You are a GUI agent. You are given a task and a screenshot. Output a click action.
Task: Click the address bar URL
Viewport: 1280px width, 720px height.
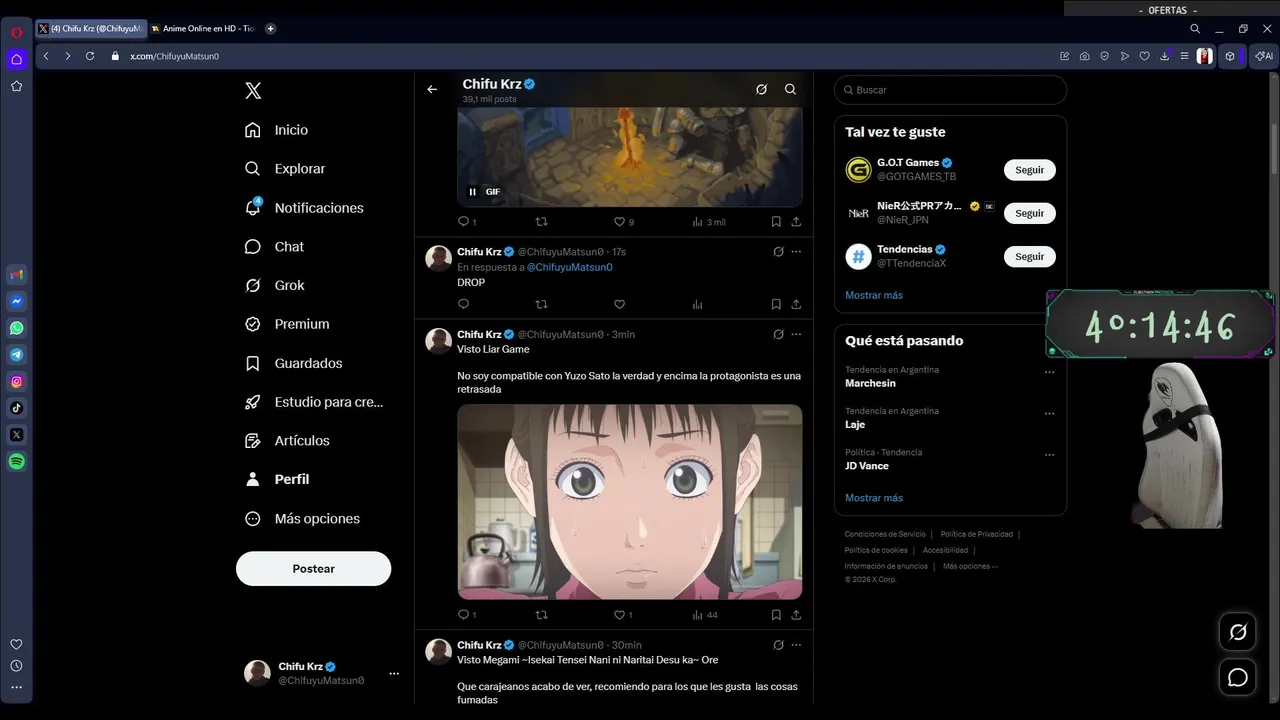tap(174, 57)
